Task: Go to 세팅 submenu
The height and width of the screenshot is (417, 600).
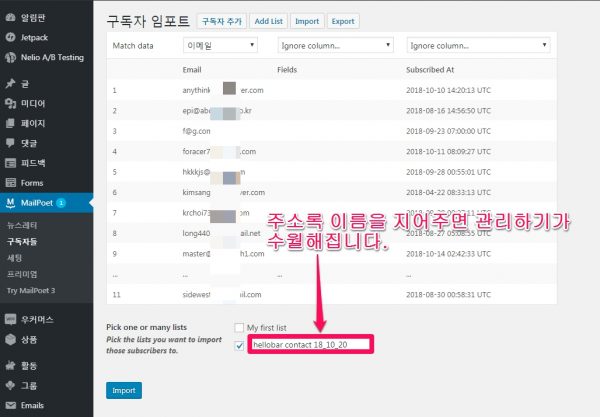Action: [15, 258]
